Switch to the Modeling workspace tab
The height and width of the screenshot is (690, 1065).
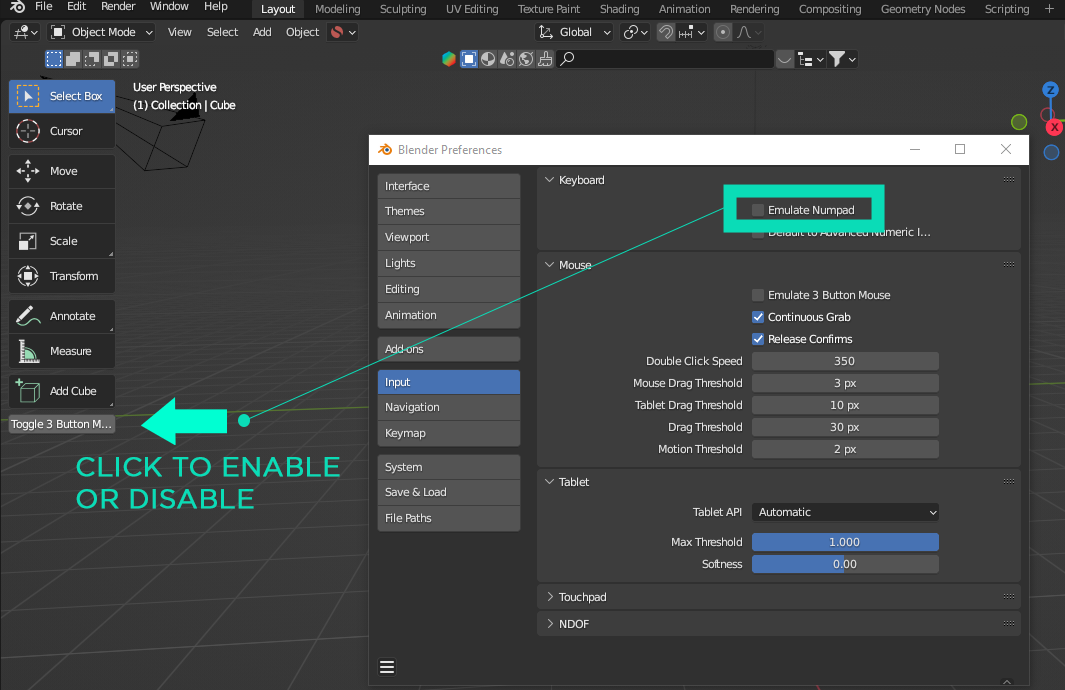click(338, 9)
